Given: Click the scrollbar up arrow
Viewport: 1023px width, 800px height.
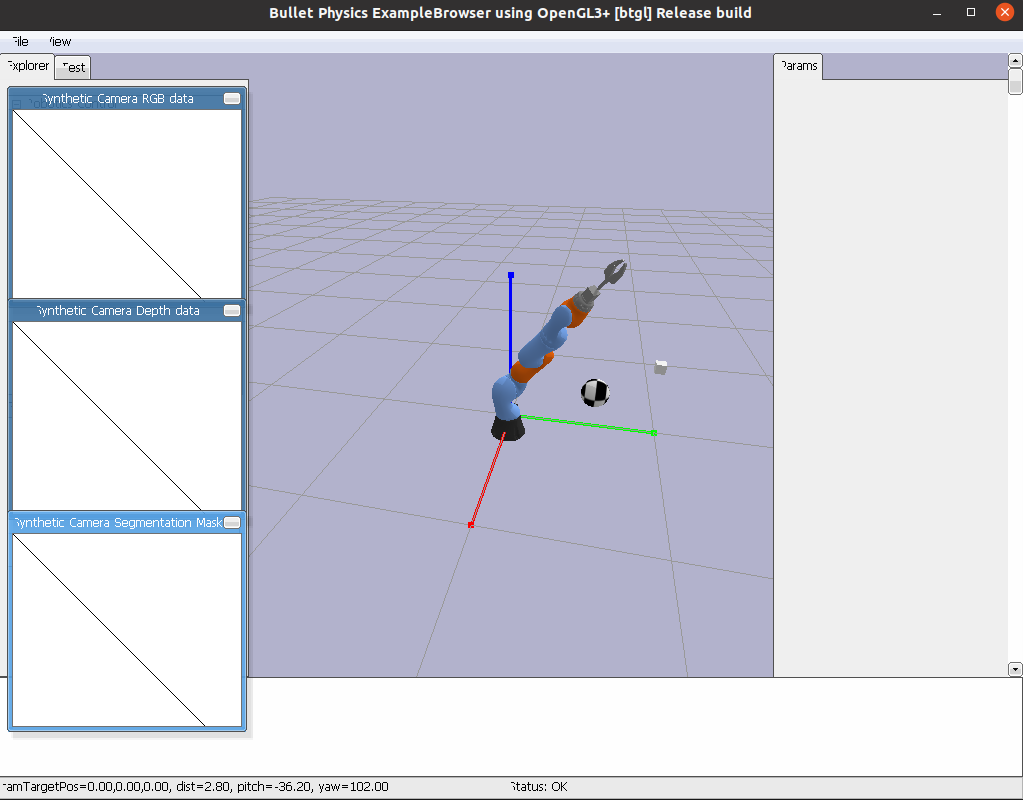Looking at the screenshot, I should pos(1015,61).
